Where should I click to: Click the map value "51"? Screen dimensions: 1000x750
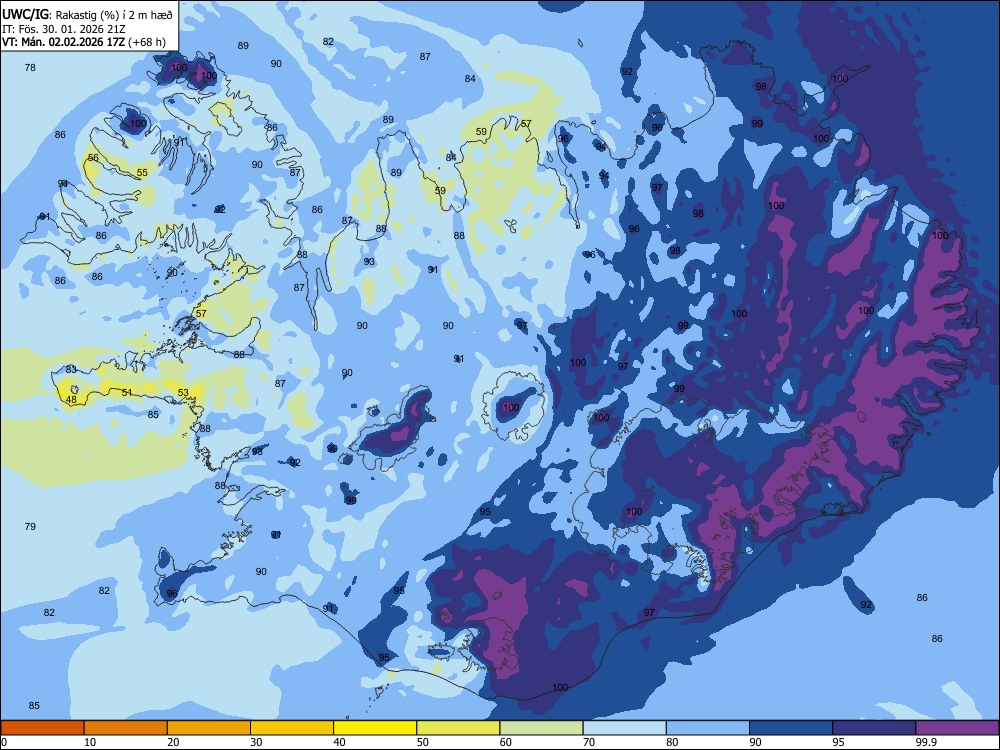pos(127,392)
